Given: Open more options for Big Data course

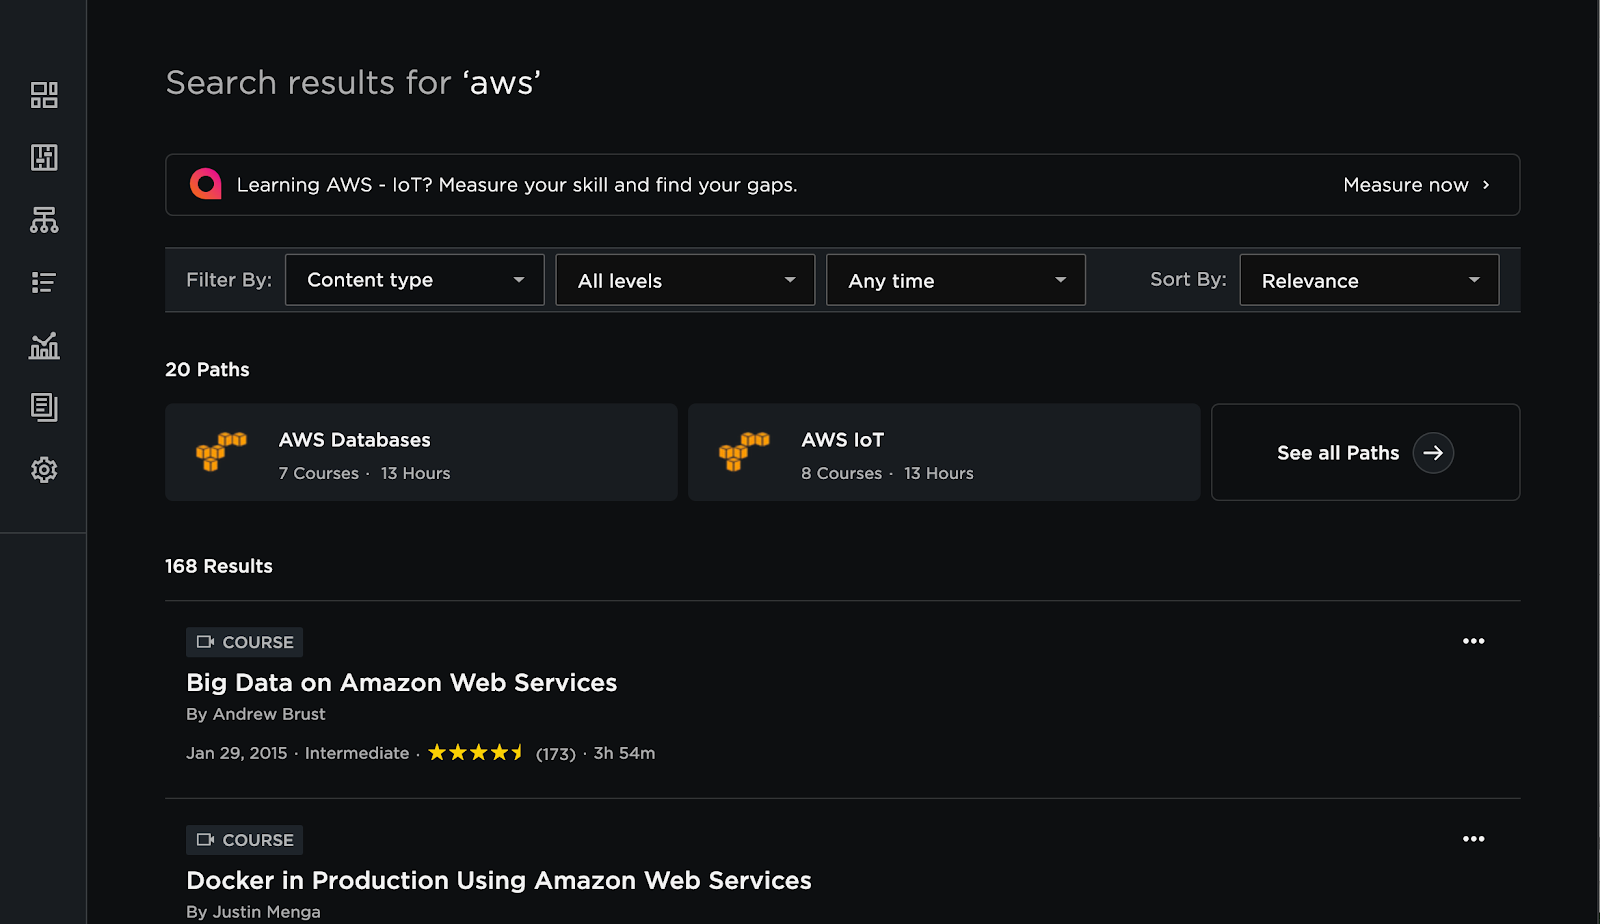Looking at the screenshot, I should click(x=1474, y=641).
